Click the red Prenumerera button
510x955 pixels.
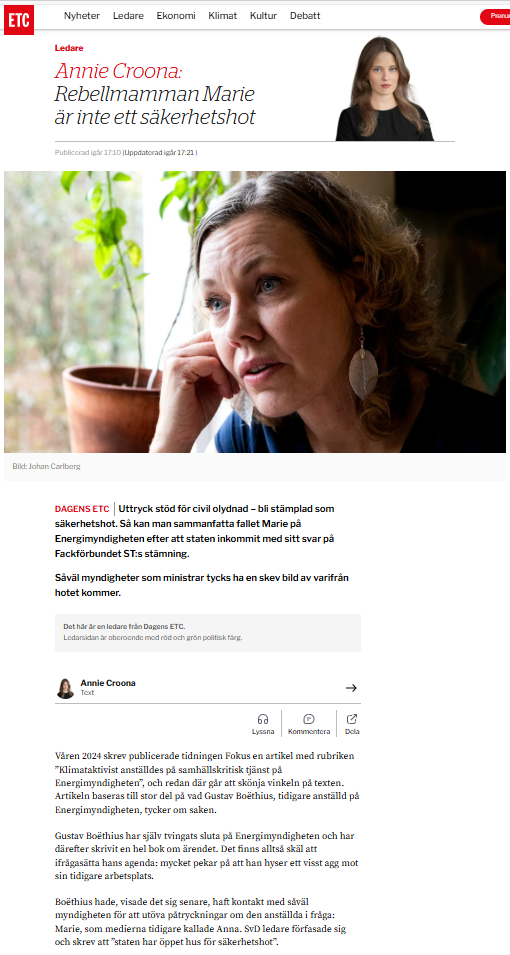coord(495,16)
